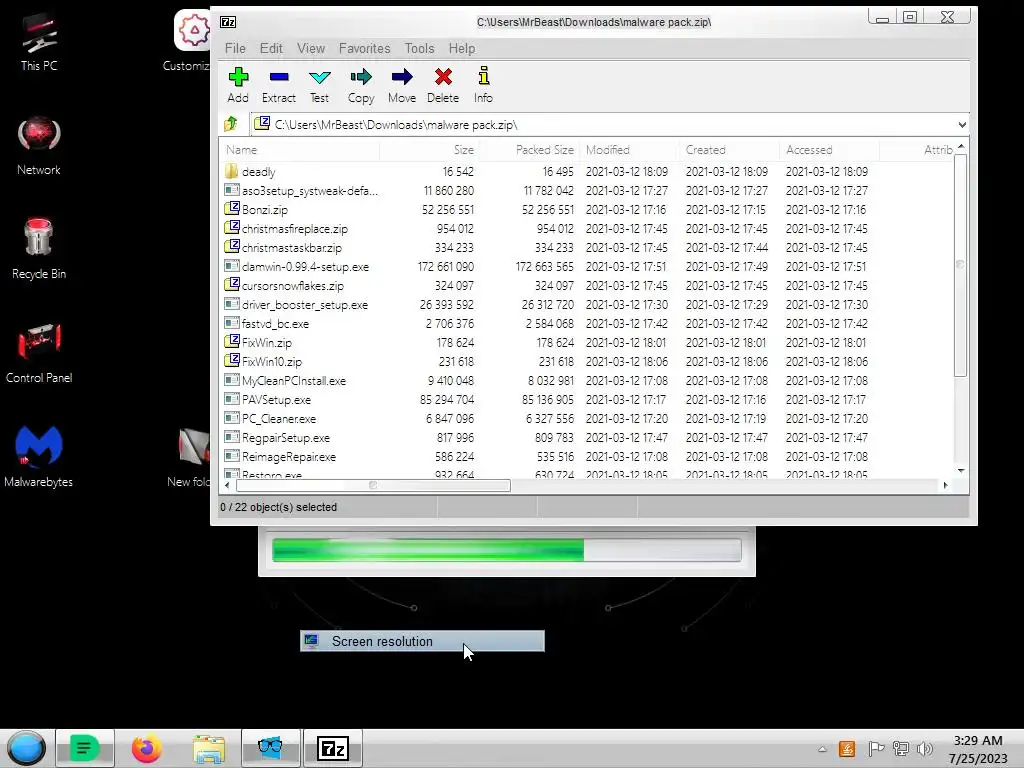Click the vertical scrollbar down arrow
The width and height of the screenshot is (1024, 768).
point(961,470)
